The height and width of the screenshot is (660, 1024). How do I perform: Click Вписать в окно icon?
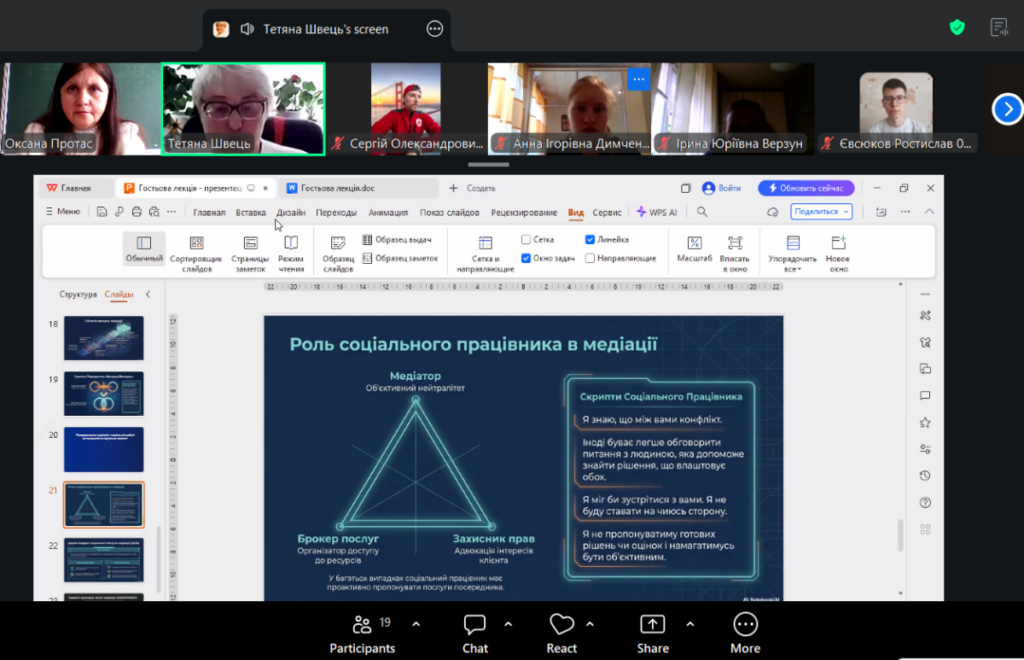(734, 243)
